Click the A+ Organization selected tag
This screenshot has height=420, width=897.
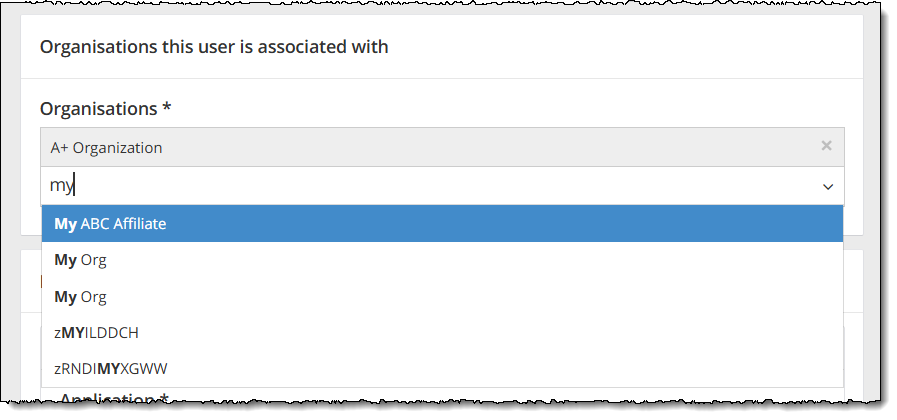click(106, 147)
